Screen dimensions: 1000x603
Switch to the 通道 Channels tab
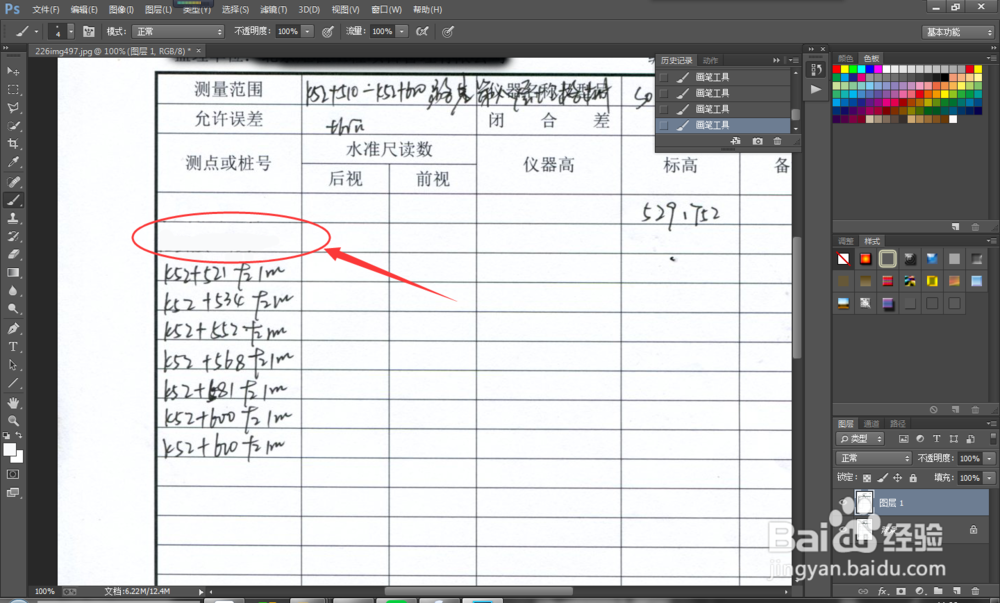[872, 424]
